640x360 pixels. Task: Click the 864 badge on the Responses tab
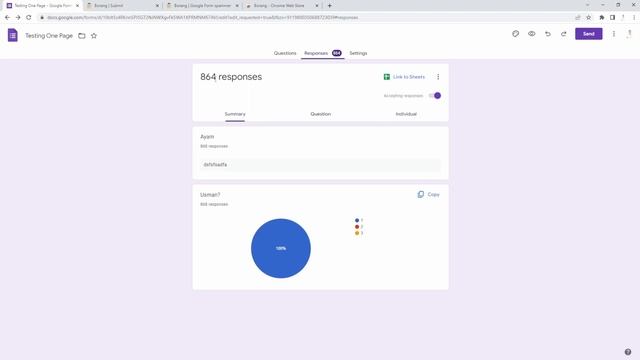pos(336,53)
